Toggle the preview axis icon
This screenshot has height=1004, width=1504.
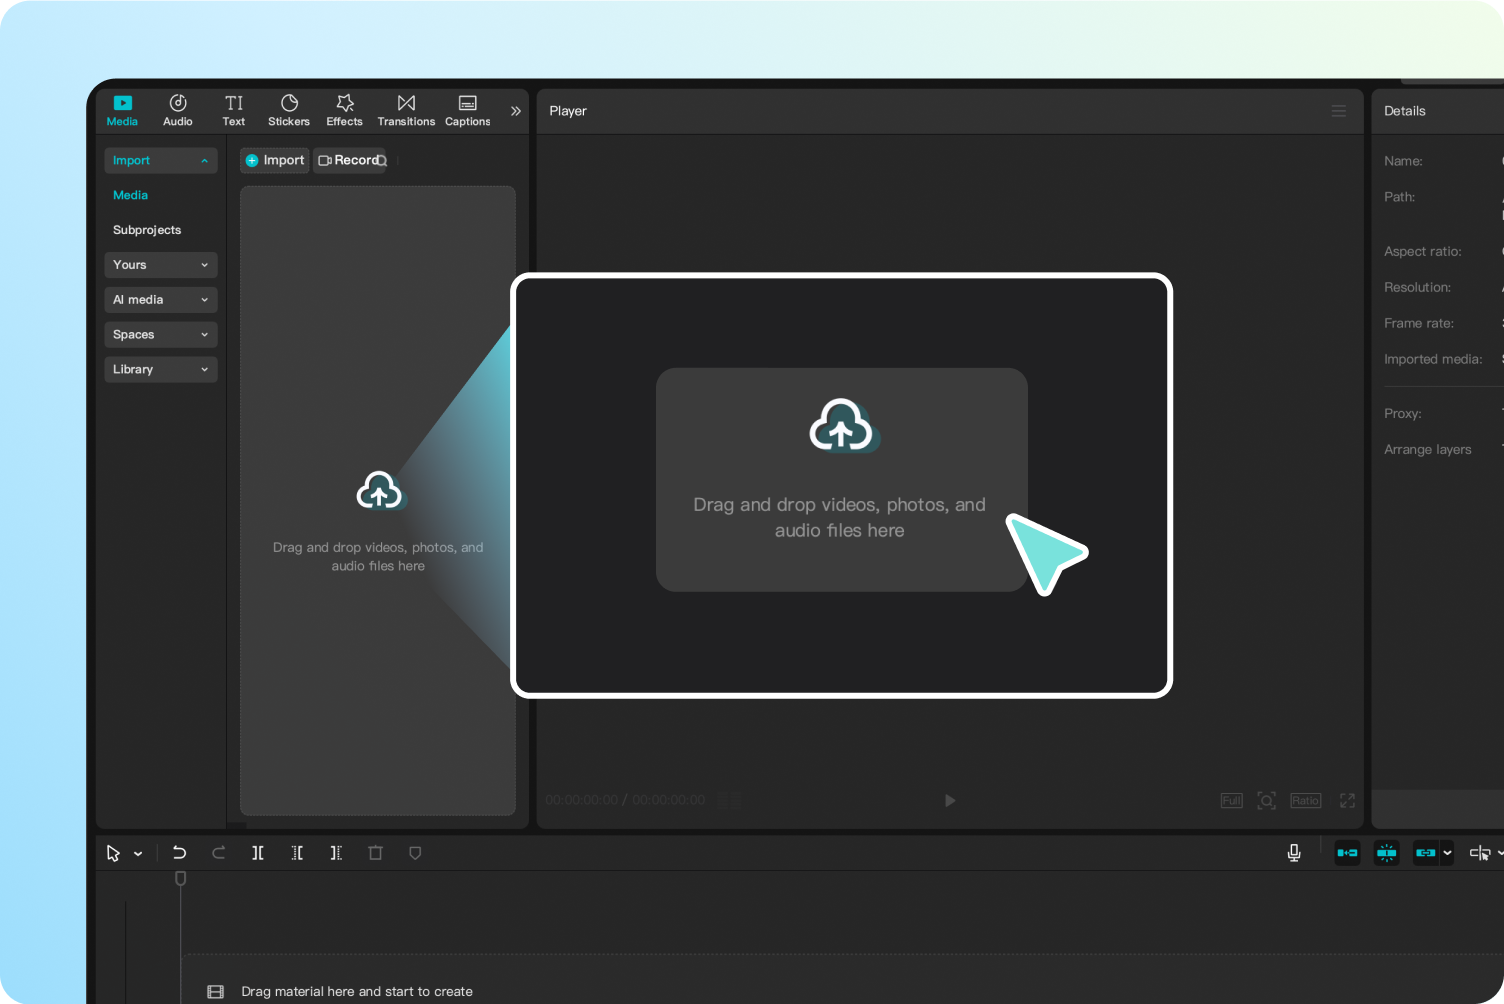pos(1480,853)
